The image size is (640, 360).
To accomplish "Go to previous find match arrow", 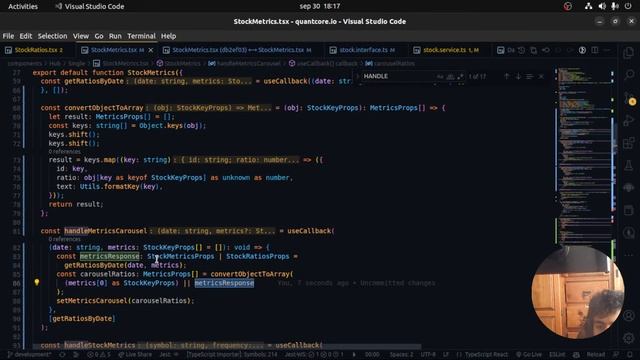I will (x=507, y=76).
